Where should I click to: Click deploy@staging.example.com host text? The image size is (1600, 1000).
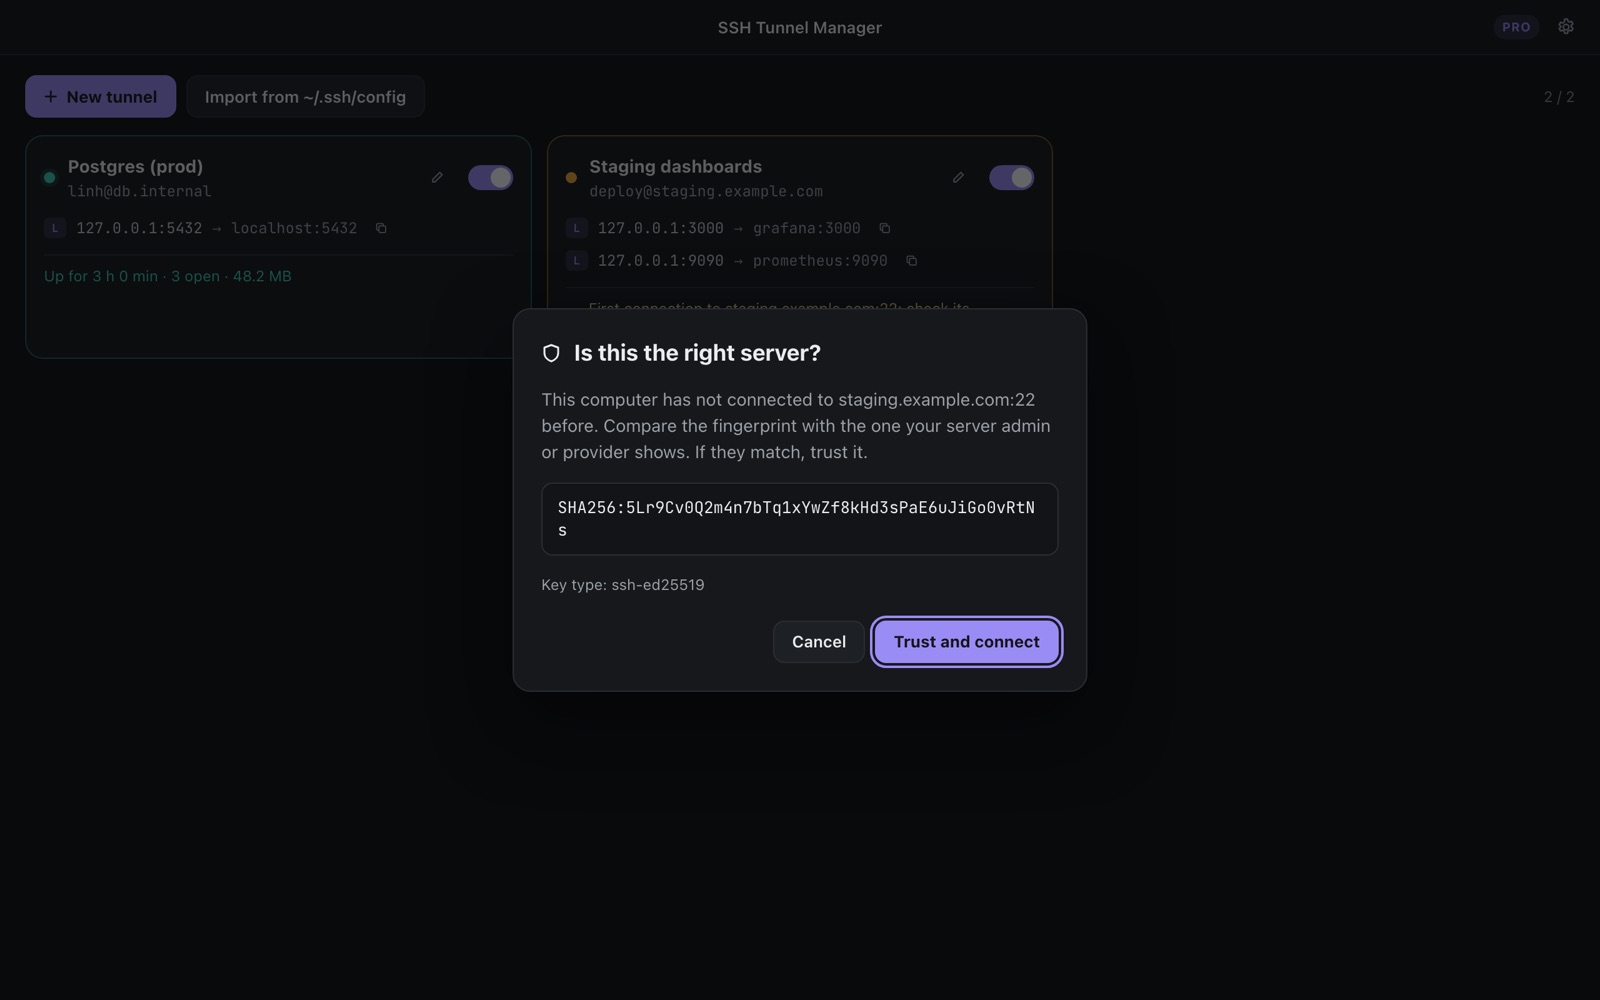click(706, 191)
